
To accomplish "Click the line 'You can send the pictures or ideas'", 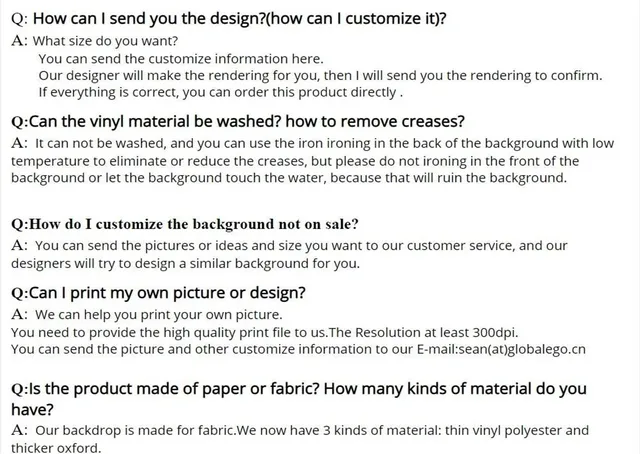I will tap(289, 246).
